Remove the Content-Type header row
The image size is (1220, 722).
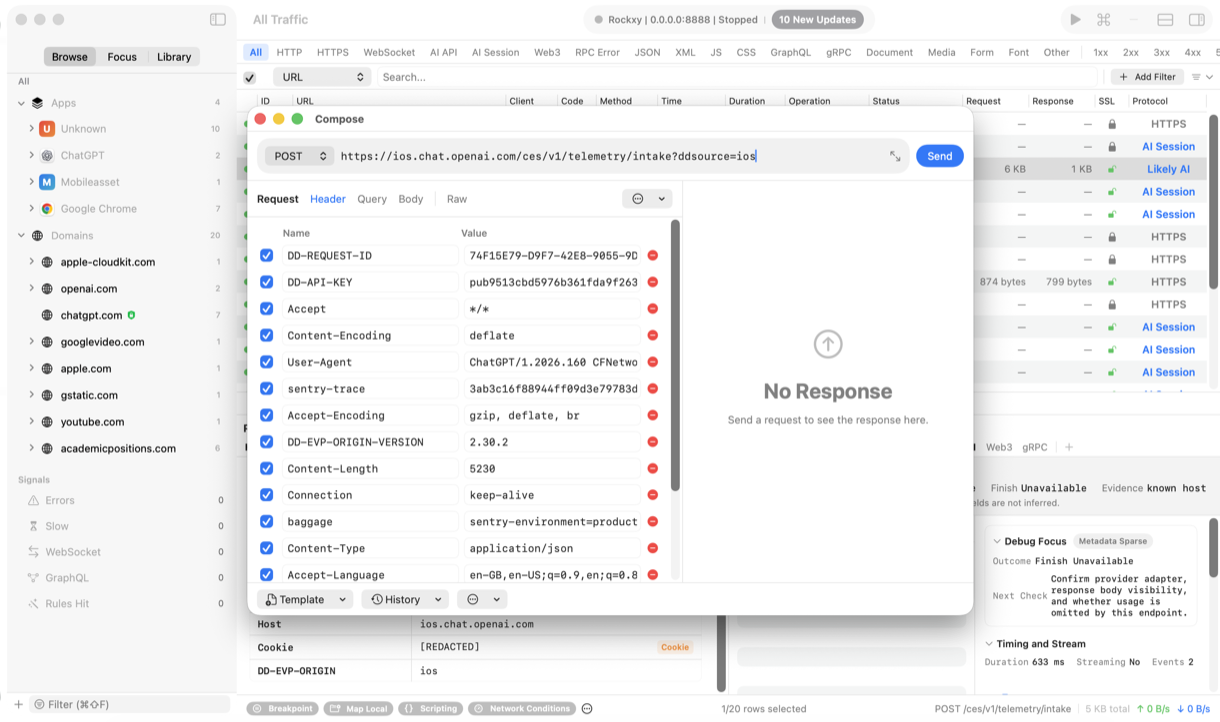point(653,548)
